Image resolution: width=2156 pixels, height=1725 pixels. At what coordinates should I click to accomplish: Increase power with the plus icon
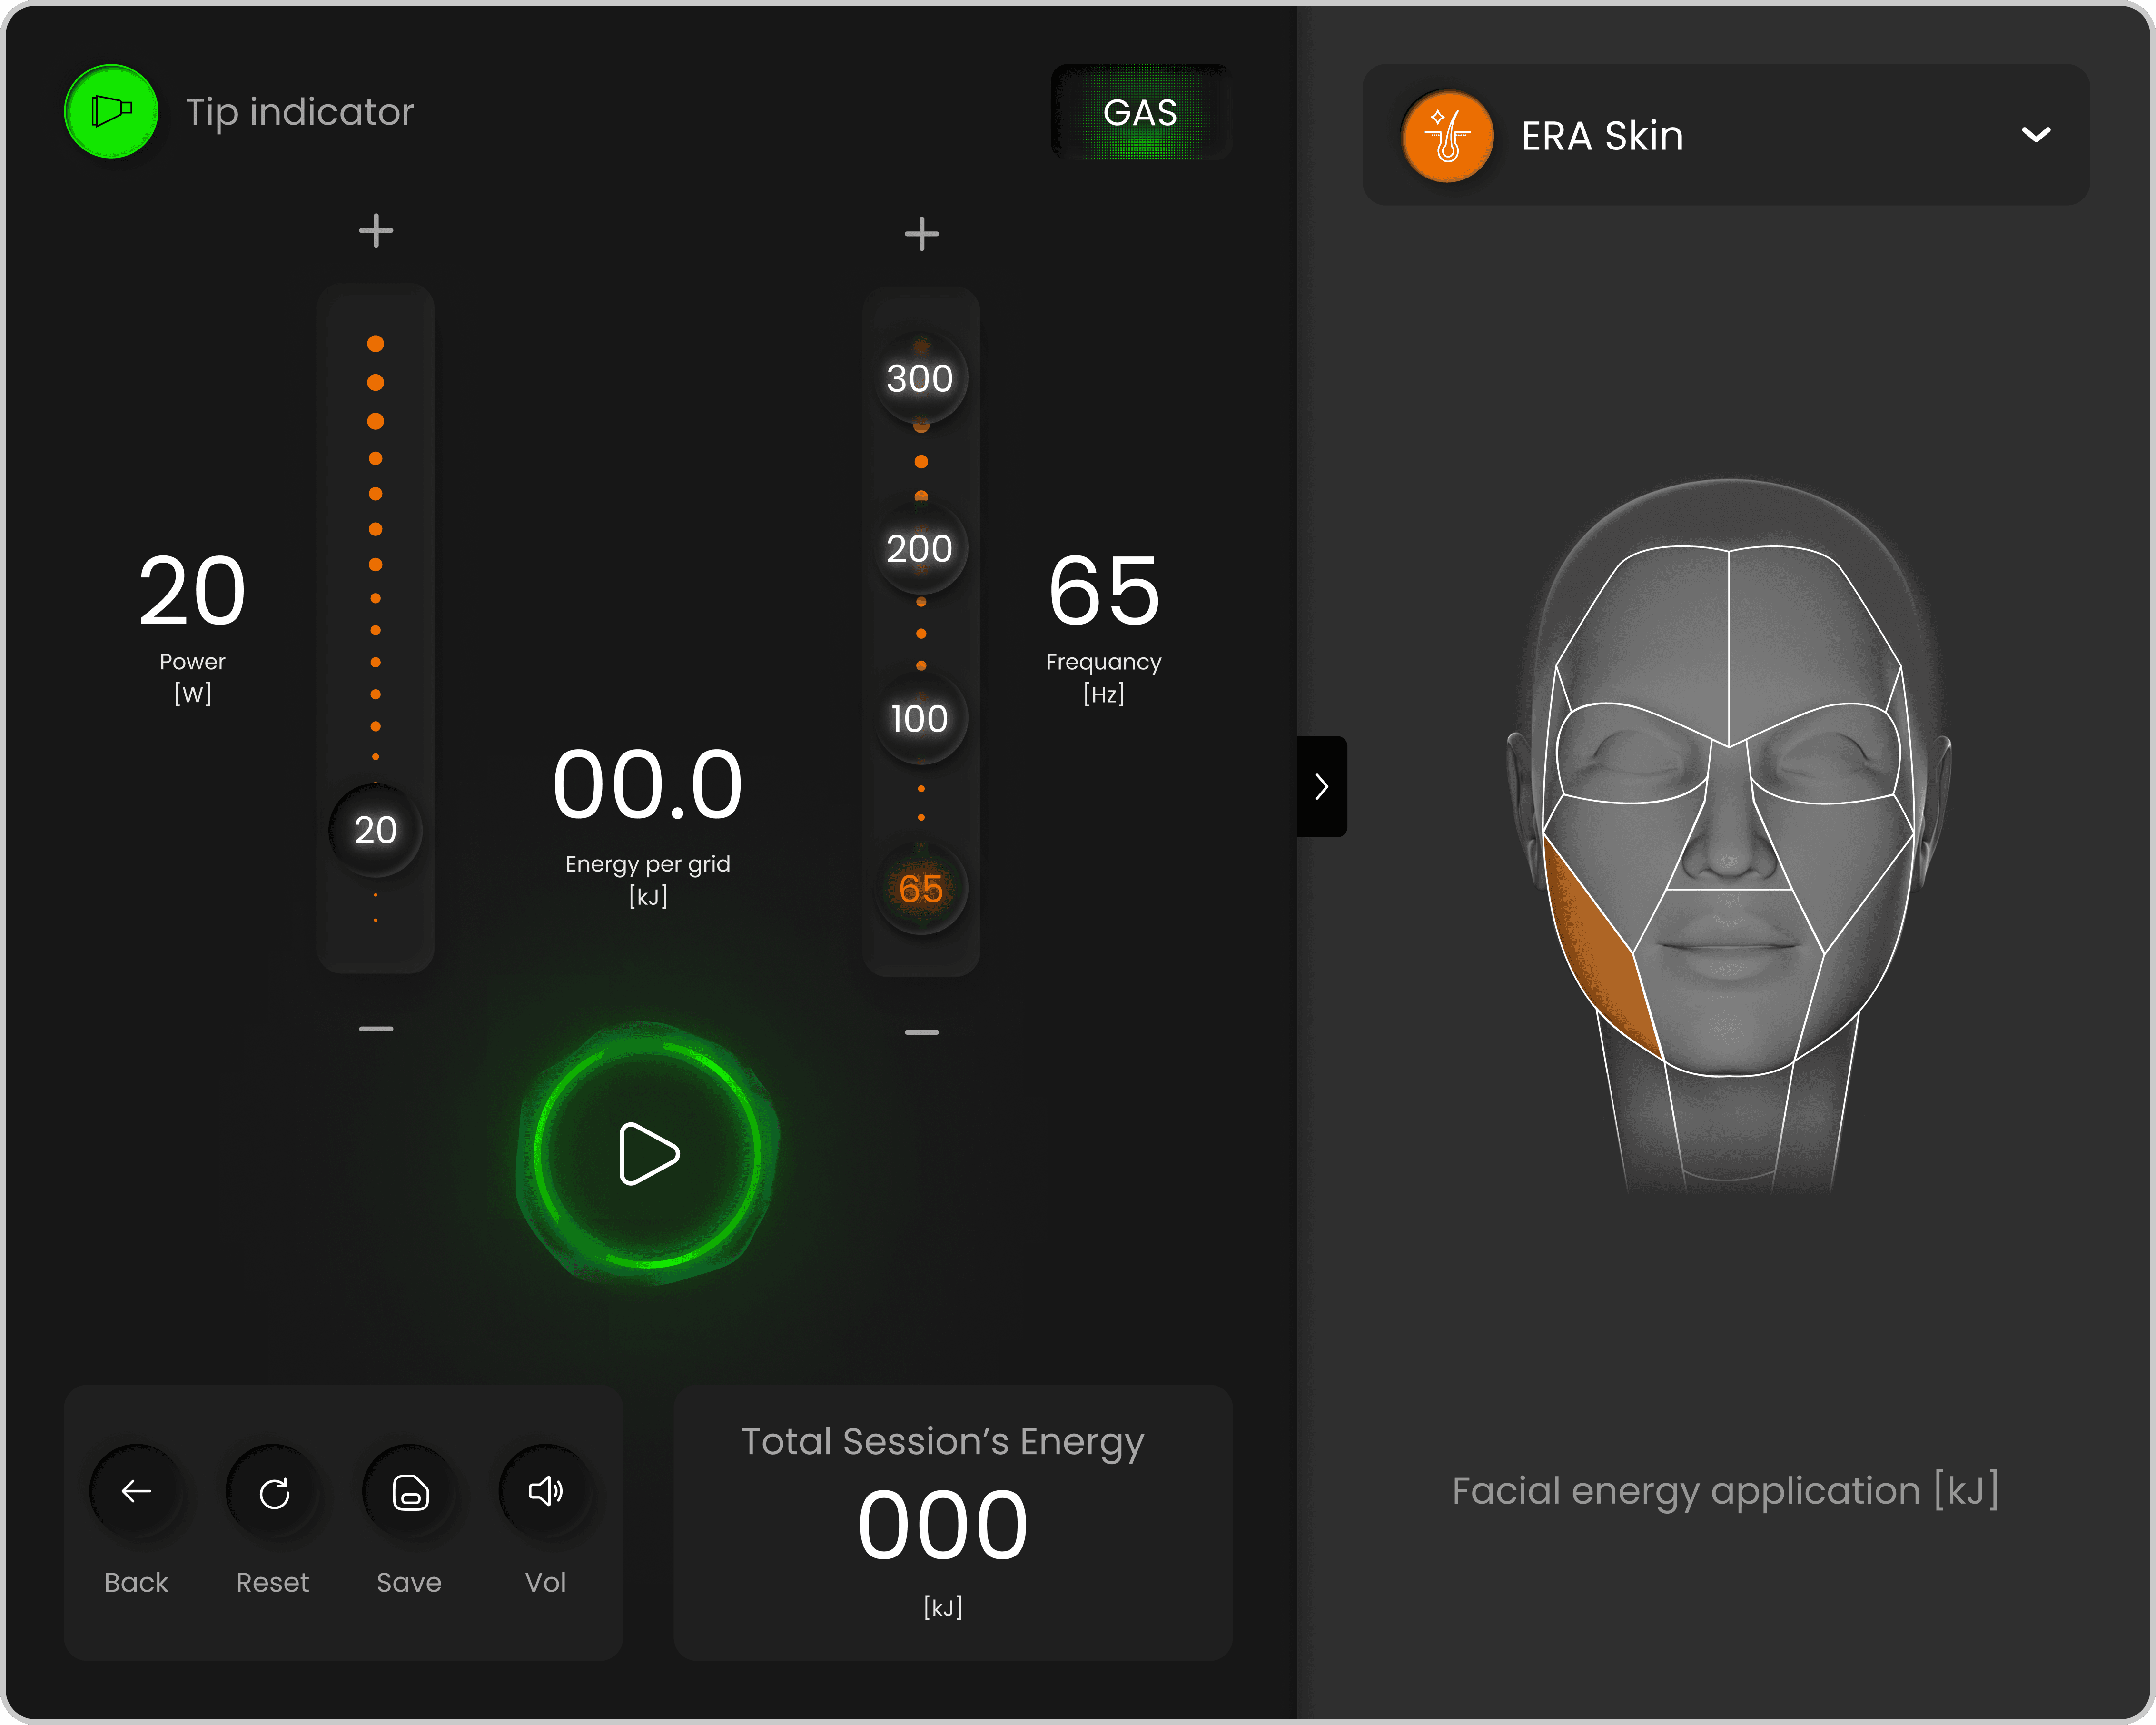[376, 231]
